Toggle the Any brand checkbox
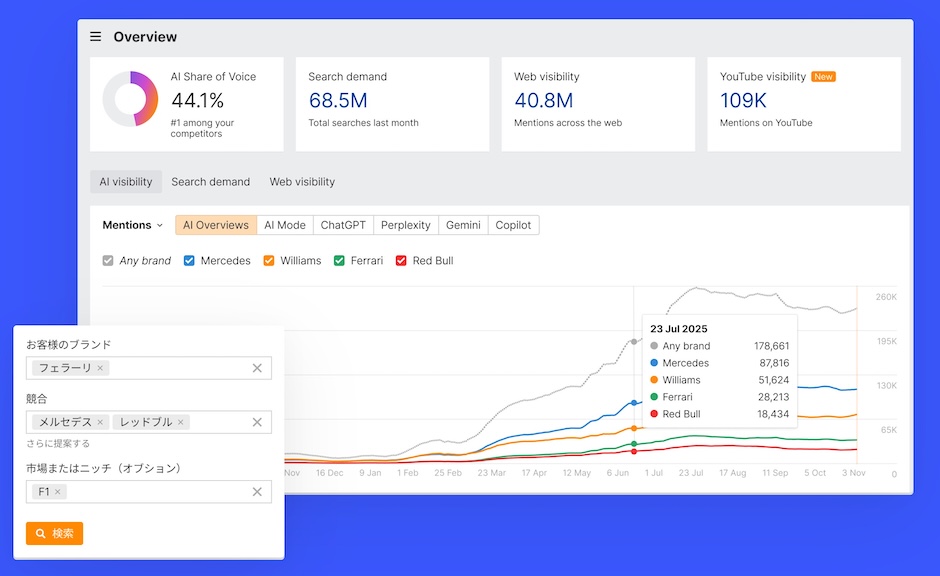Viewport: 940px width, 576px height. pos(108,261)
